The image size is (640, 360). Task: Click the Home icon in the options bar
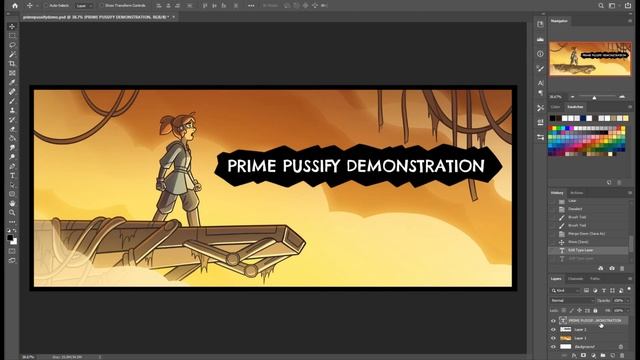point(15,6)
